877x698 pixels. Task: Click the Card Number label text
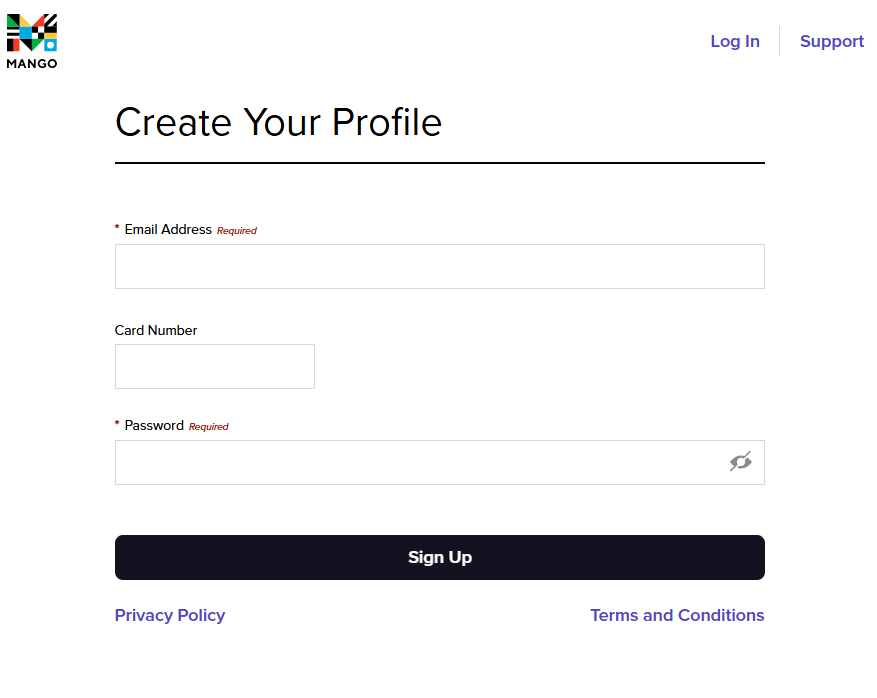[156, 330]
